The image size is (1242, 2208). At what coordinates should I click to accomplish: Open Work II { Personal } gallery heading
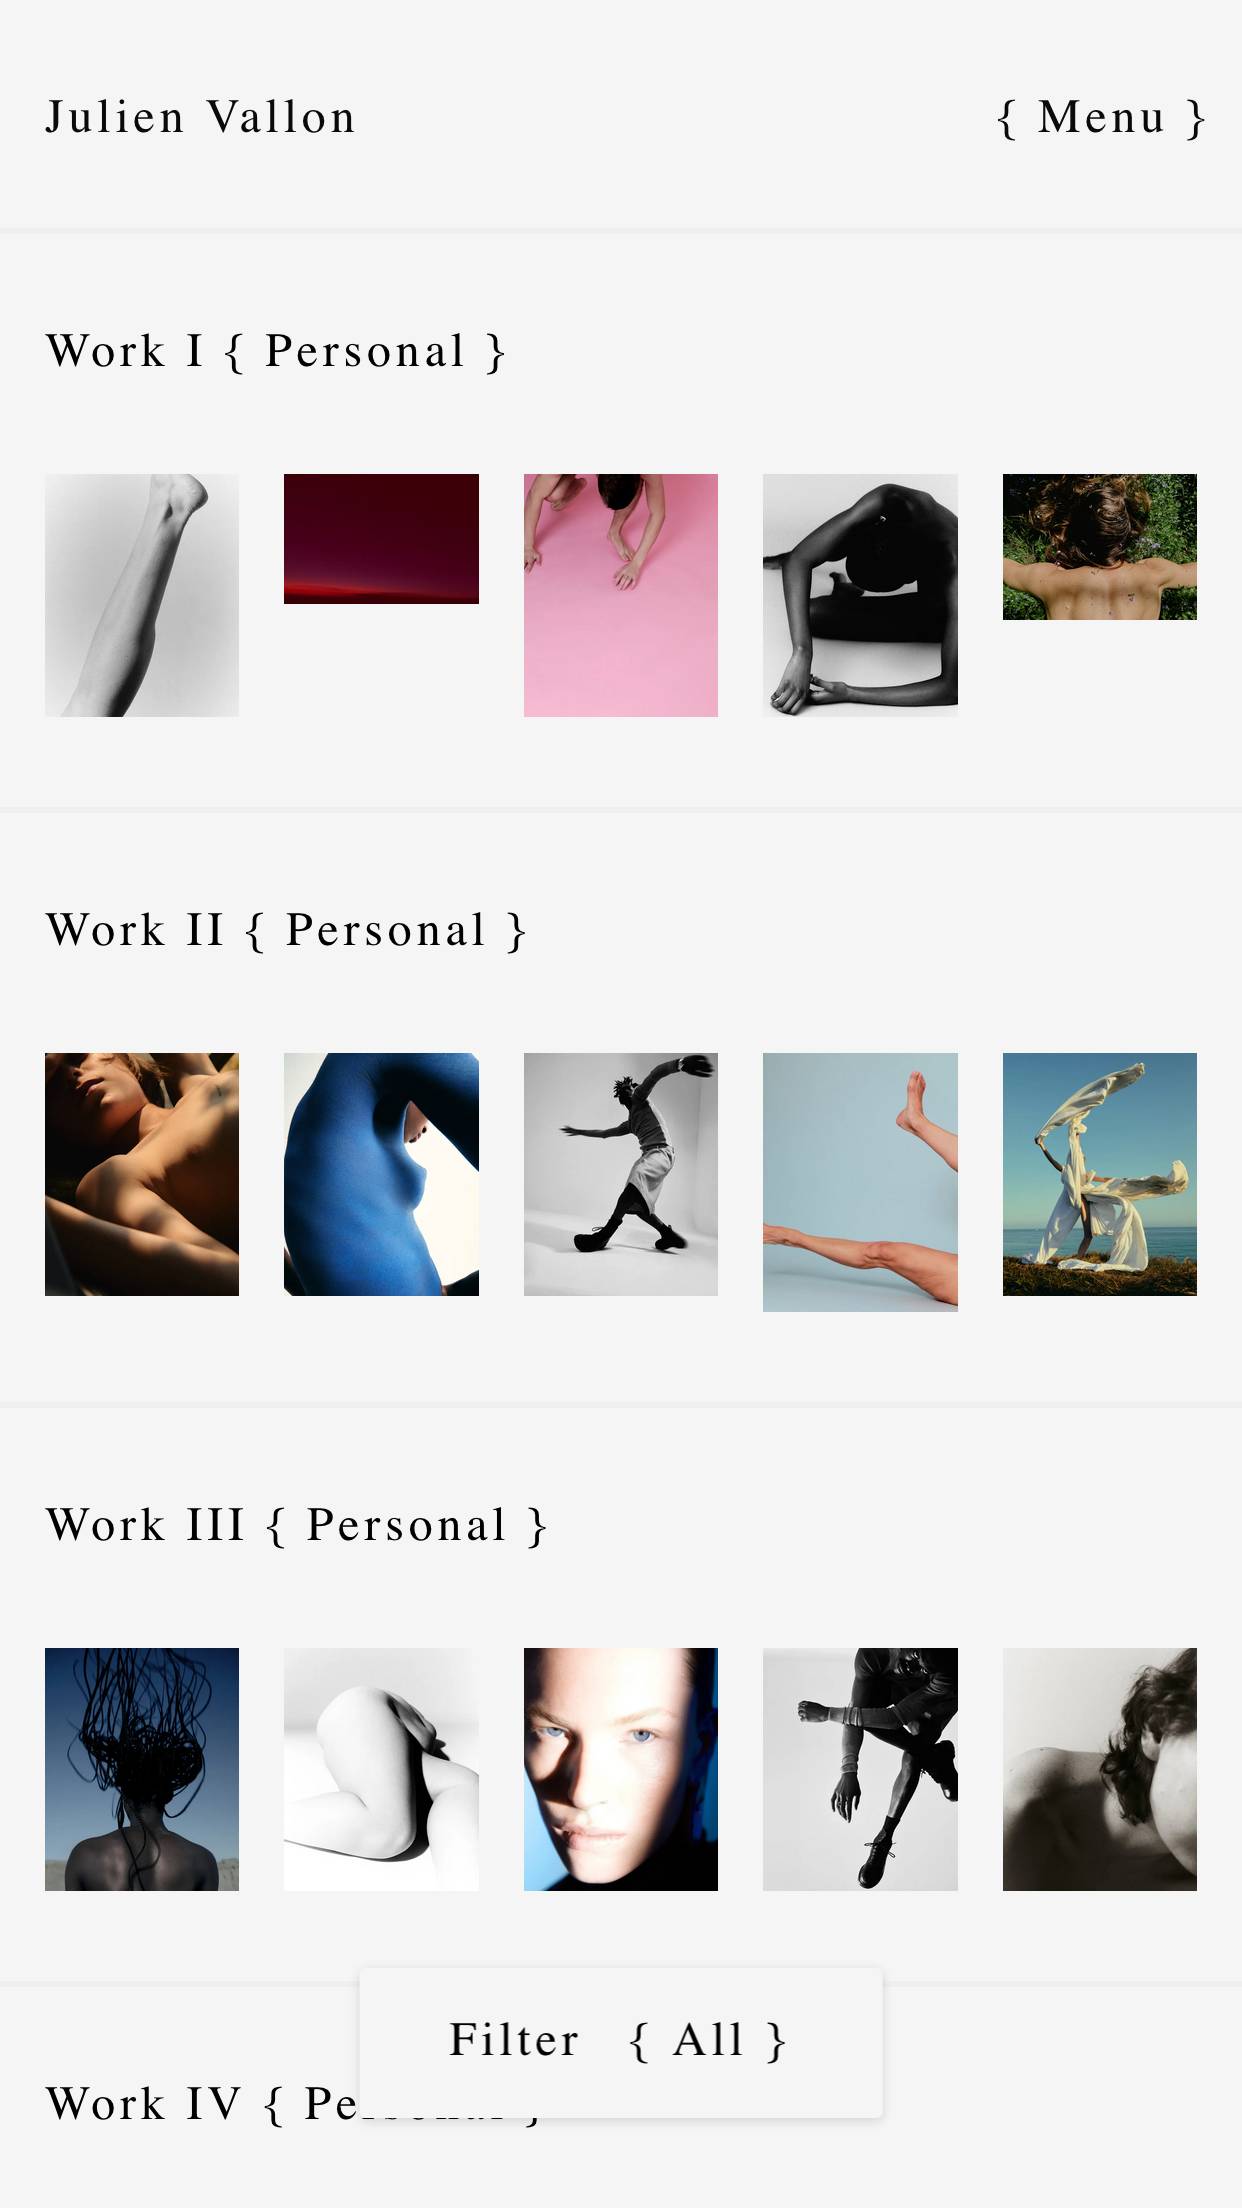point(286,931)
